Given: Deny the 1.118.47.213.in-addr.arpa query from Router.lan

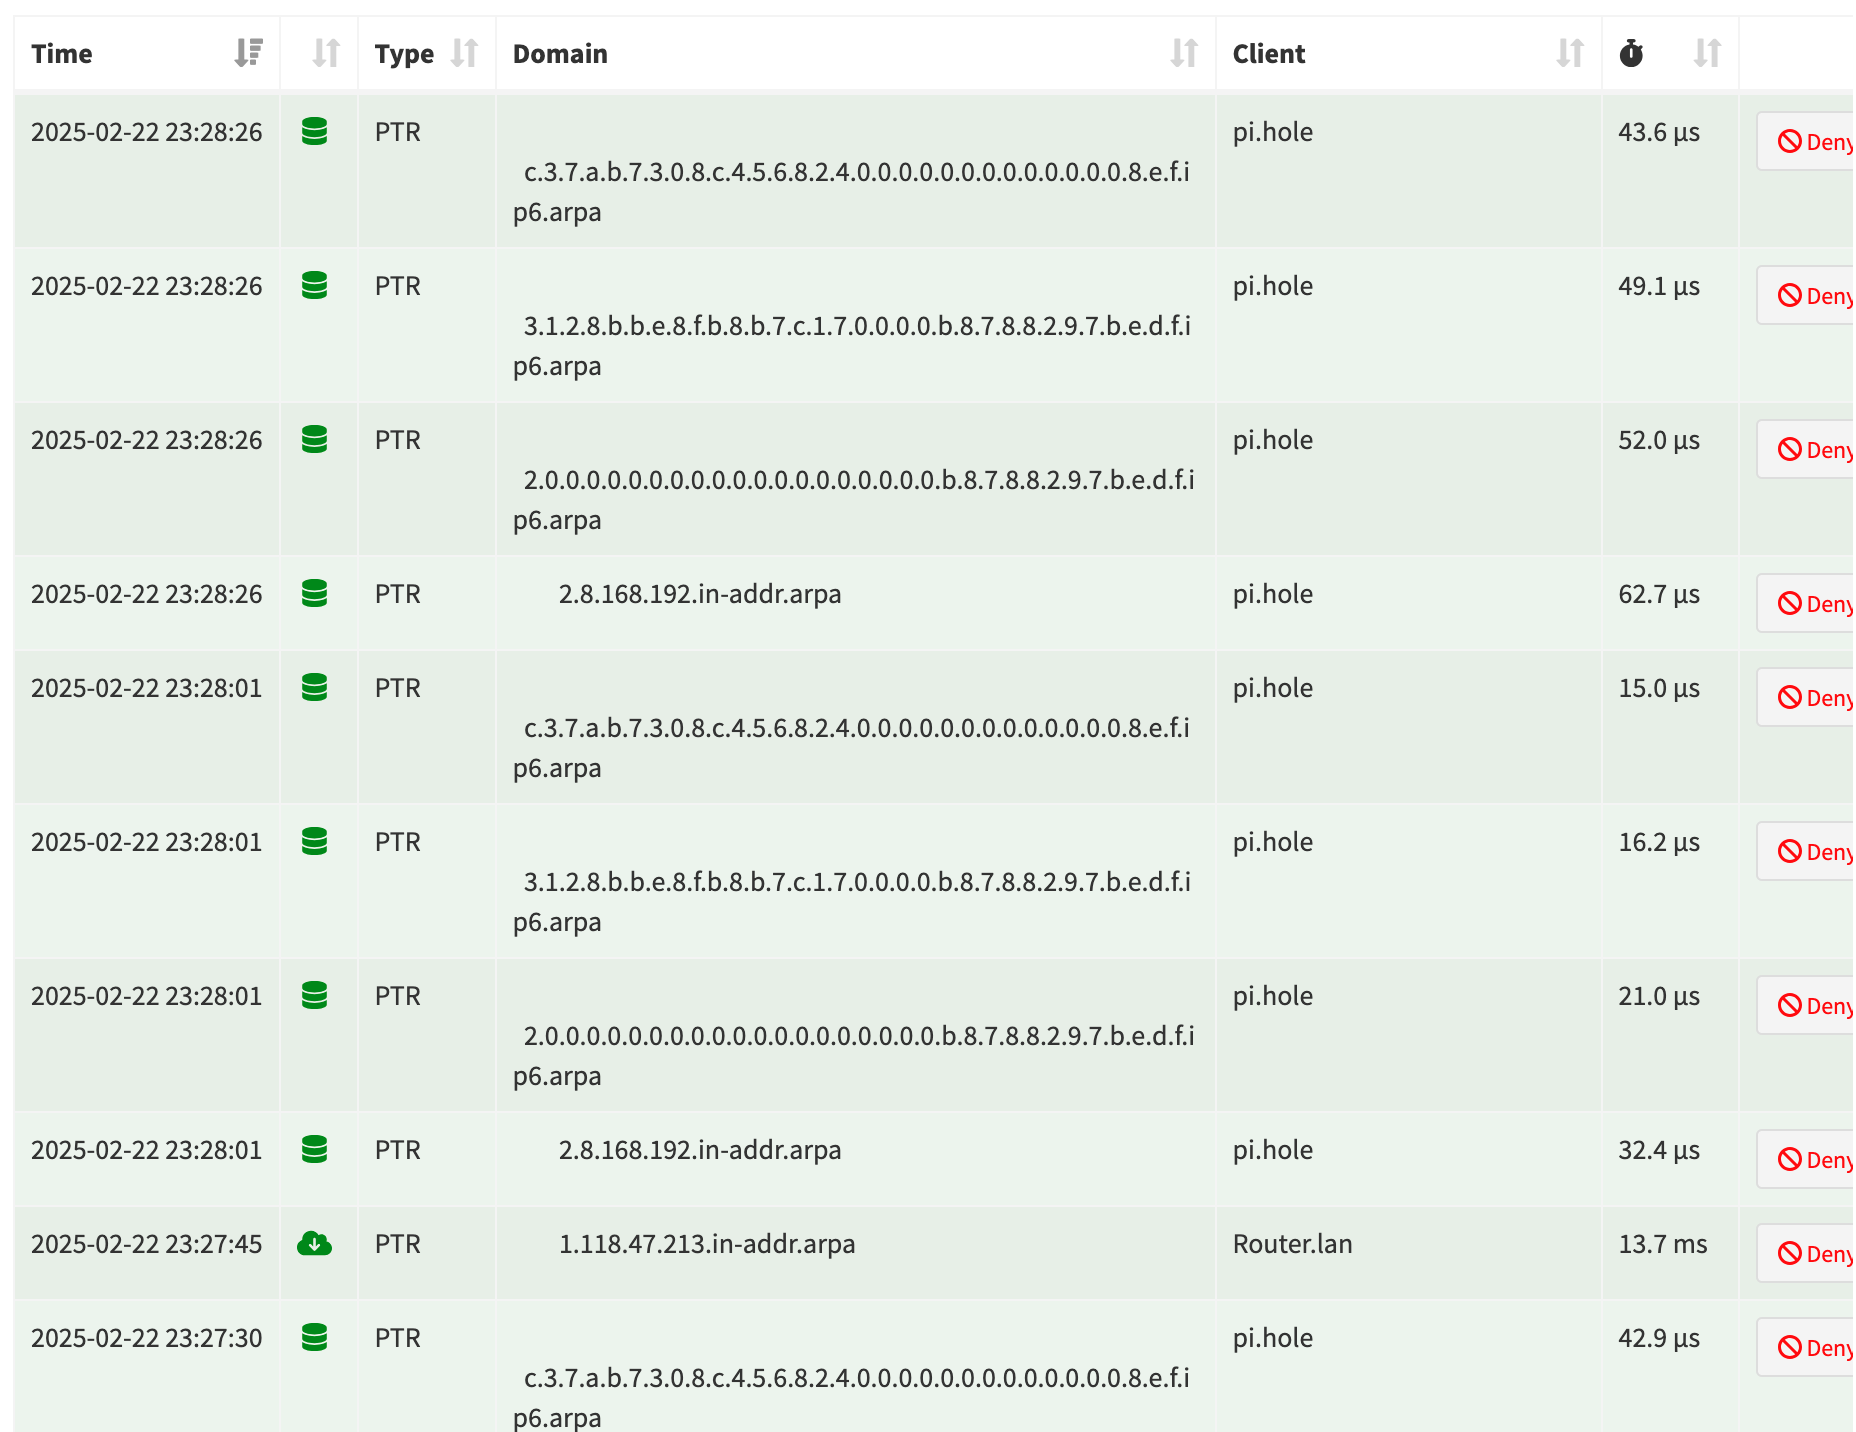Looking at the screenshot, I should pos(1806,1254).
